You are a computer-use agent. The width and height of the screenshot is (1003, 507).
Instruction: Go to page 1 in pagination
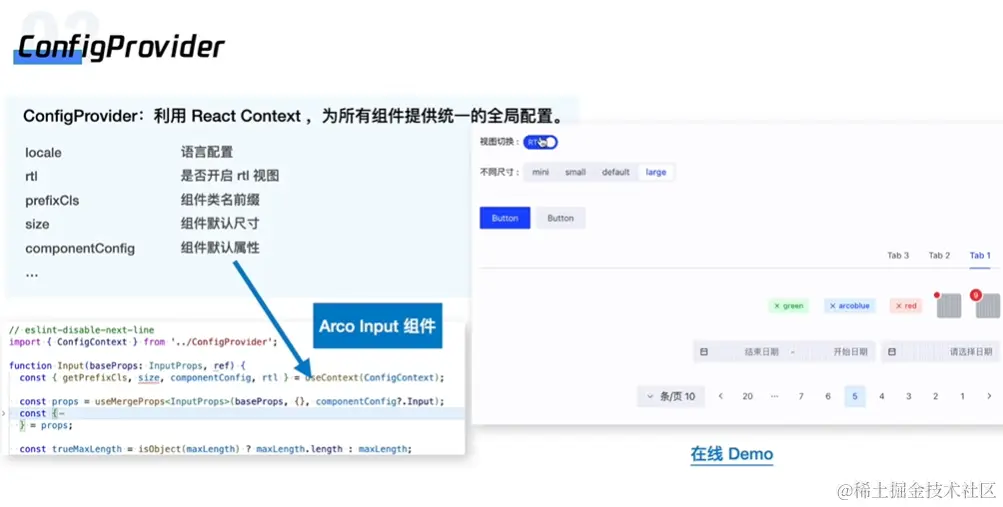pos(962,396)
